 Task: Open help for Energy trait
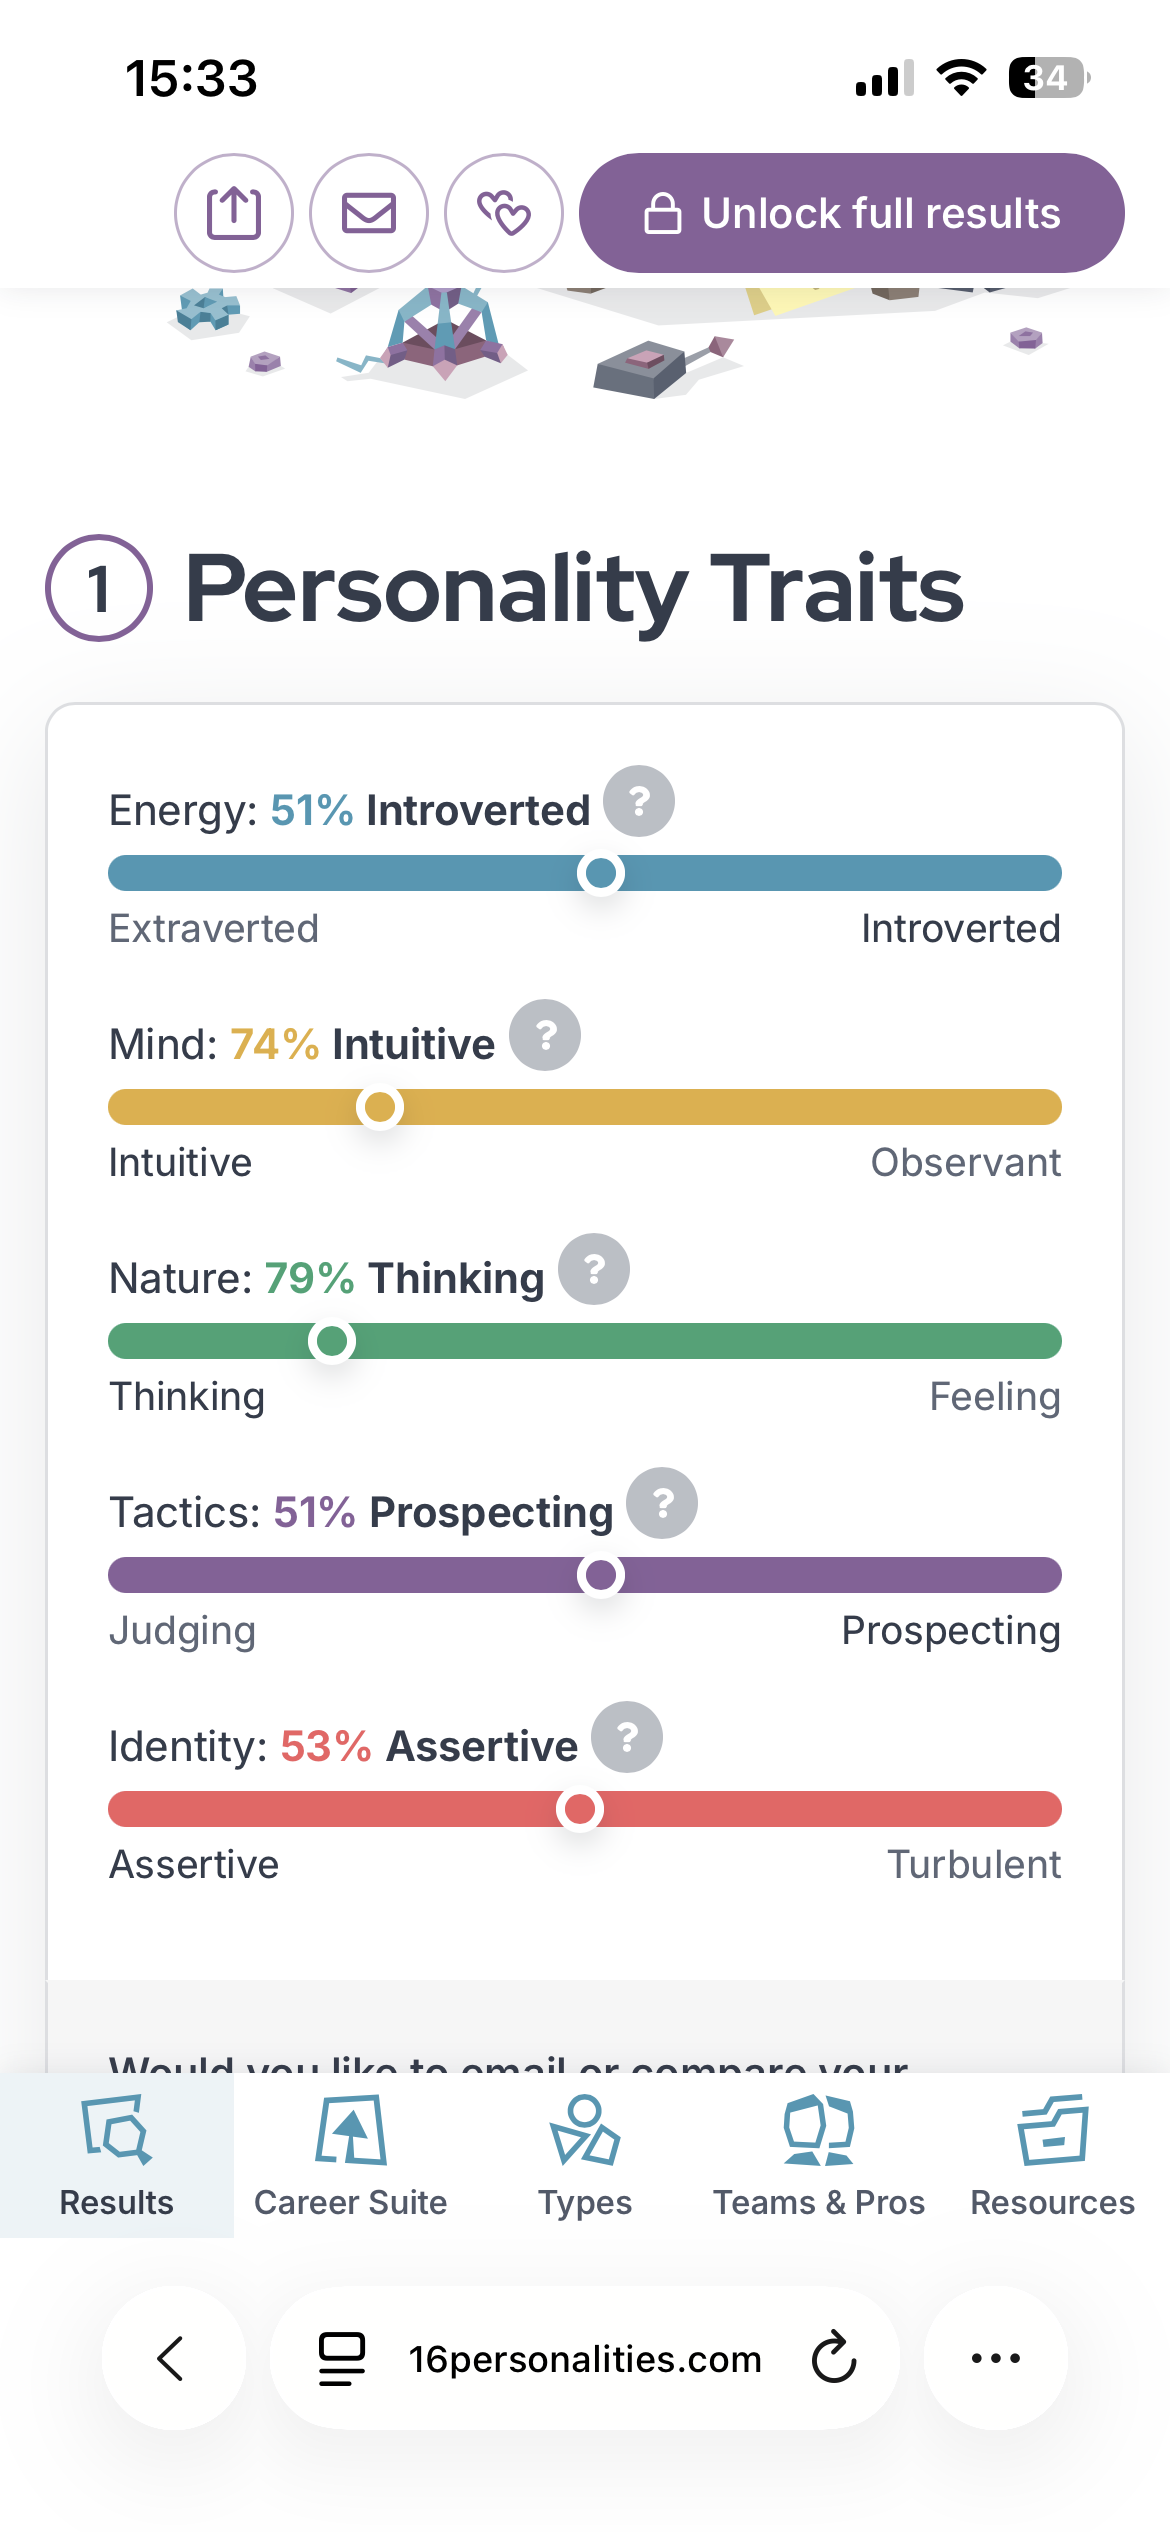click(x=639, y=801)
